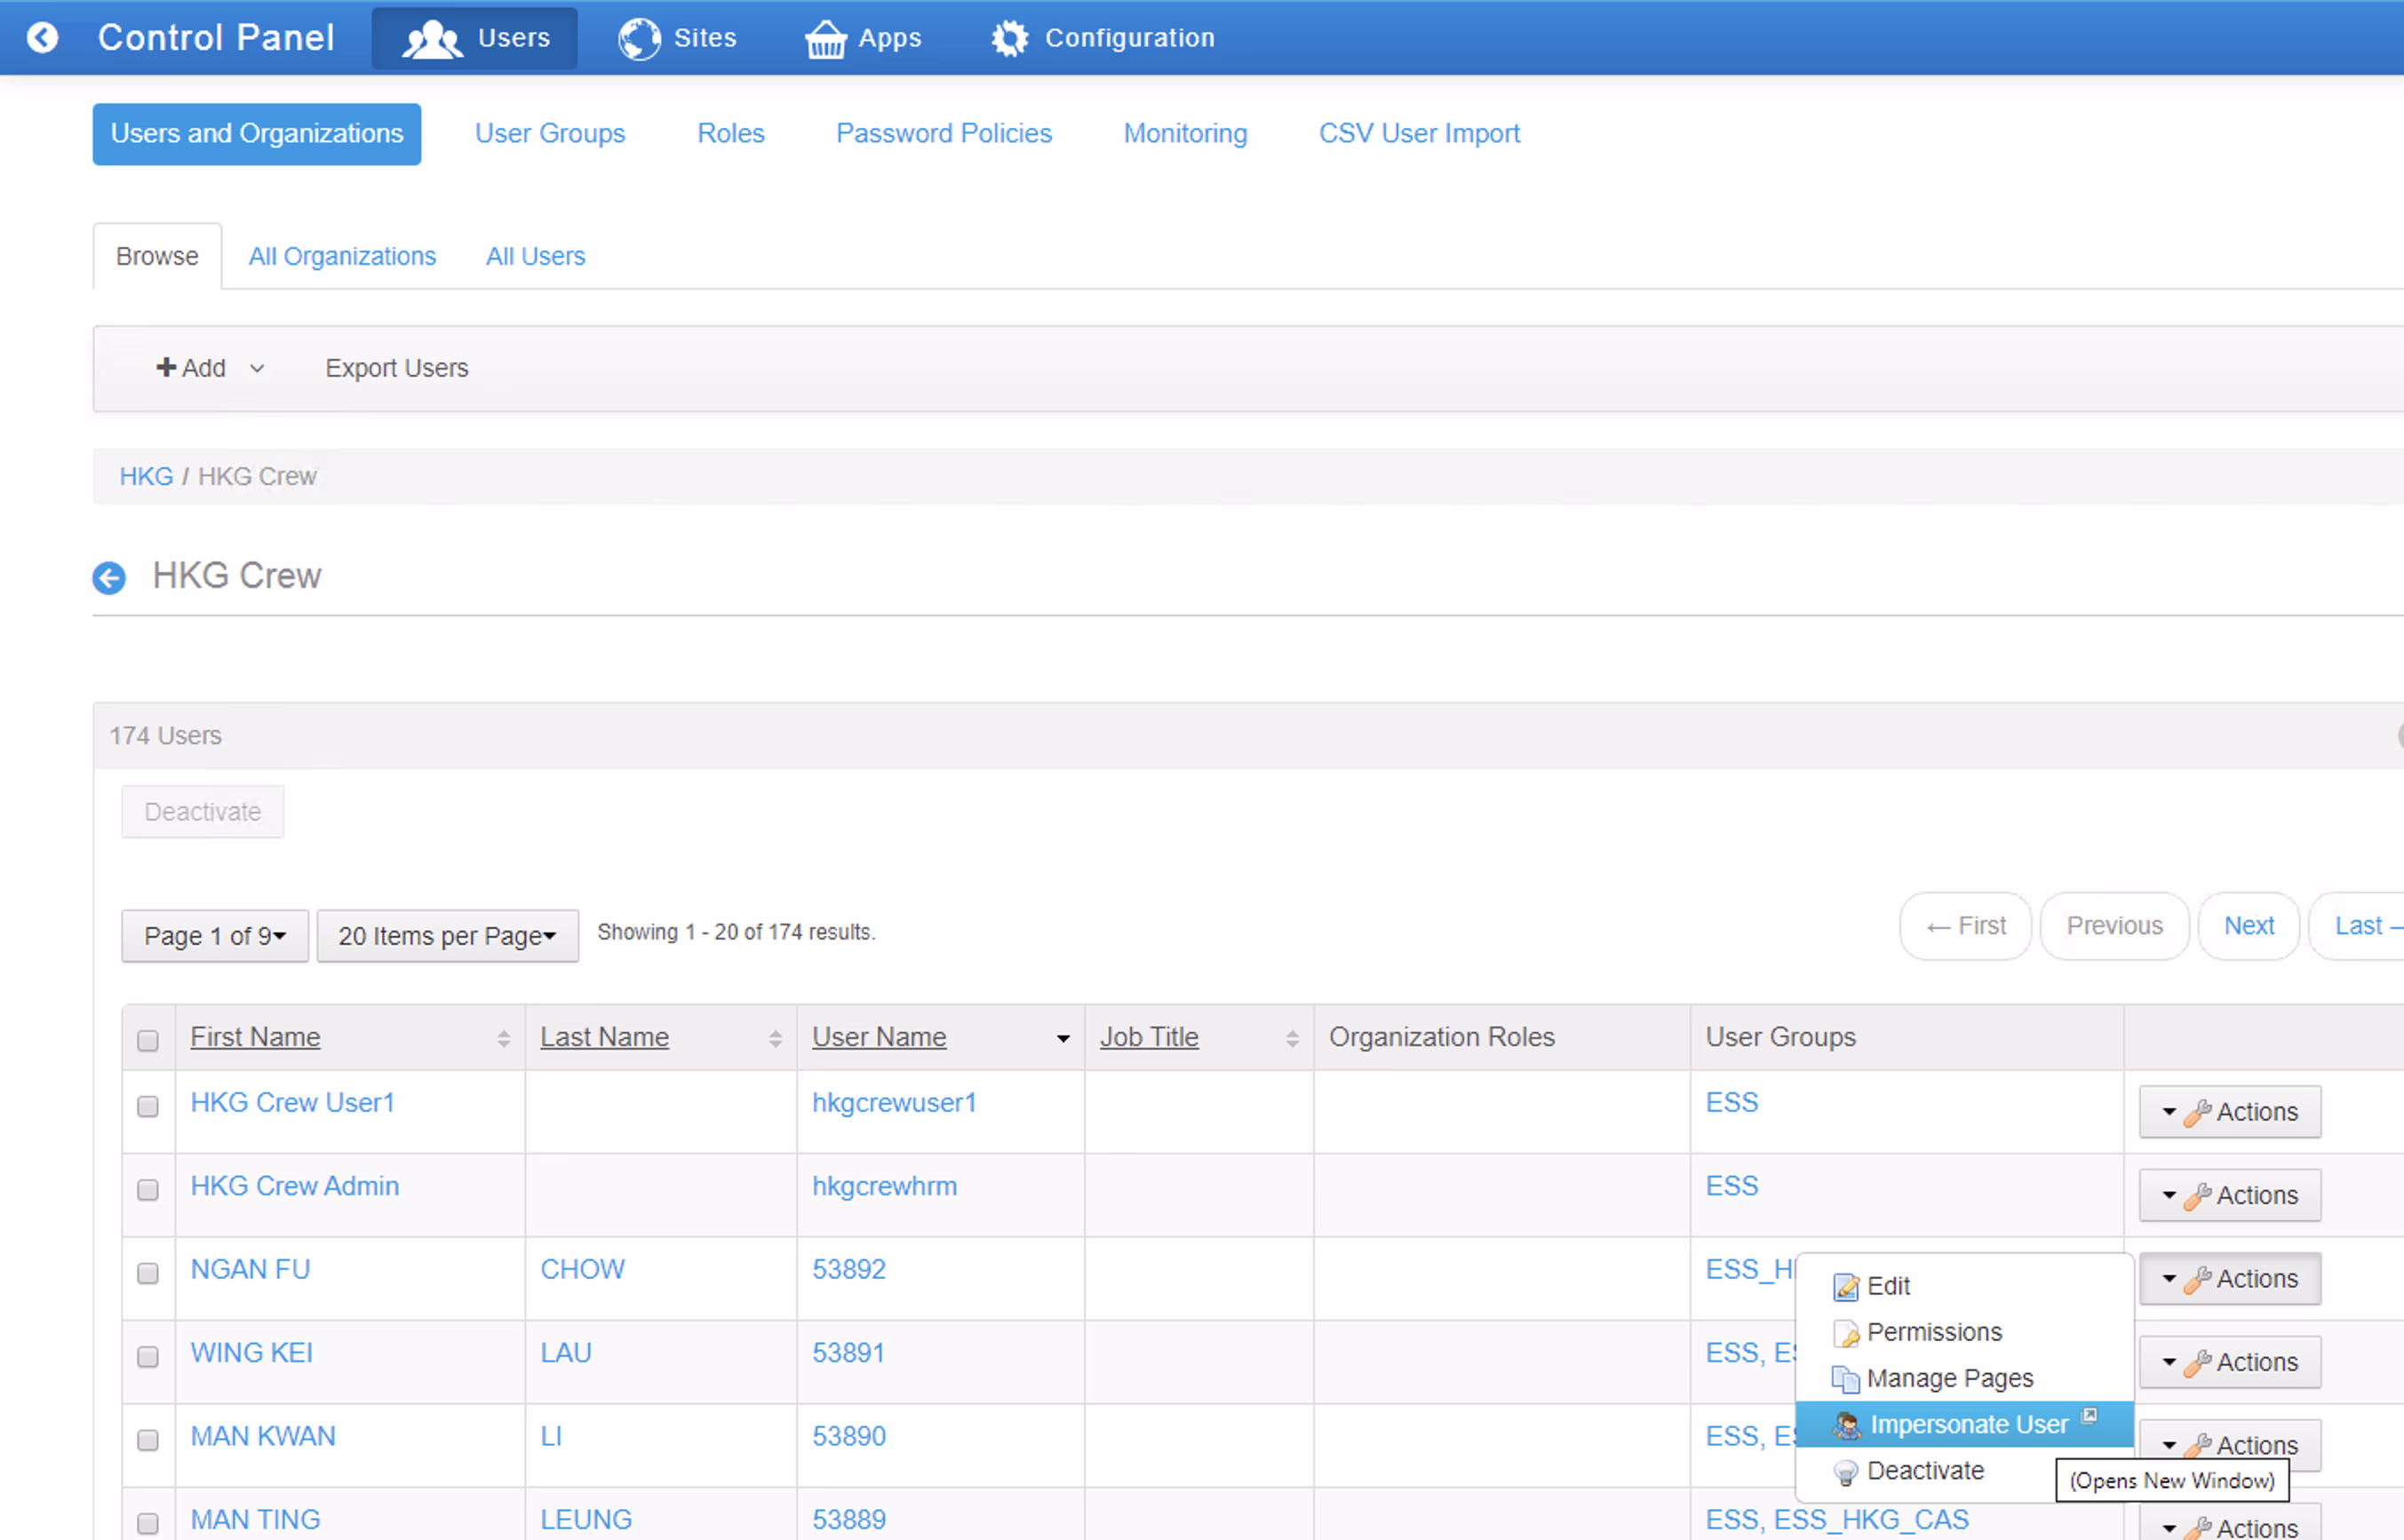Click the back arrow beside Control Panel

(42, 38)
